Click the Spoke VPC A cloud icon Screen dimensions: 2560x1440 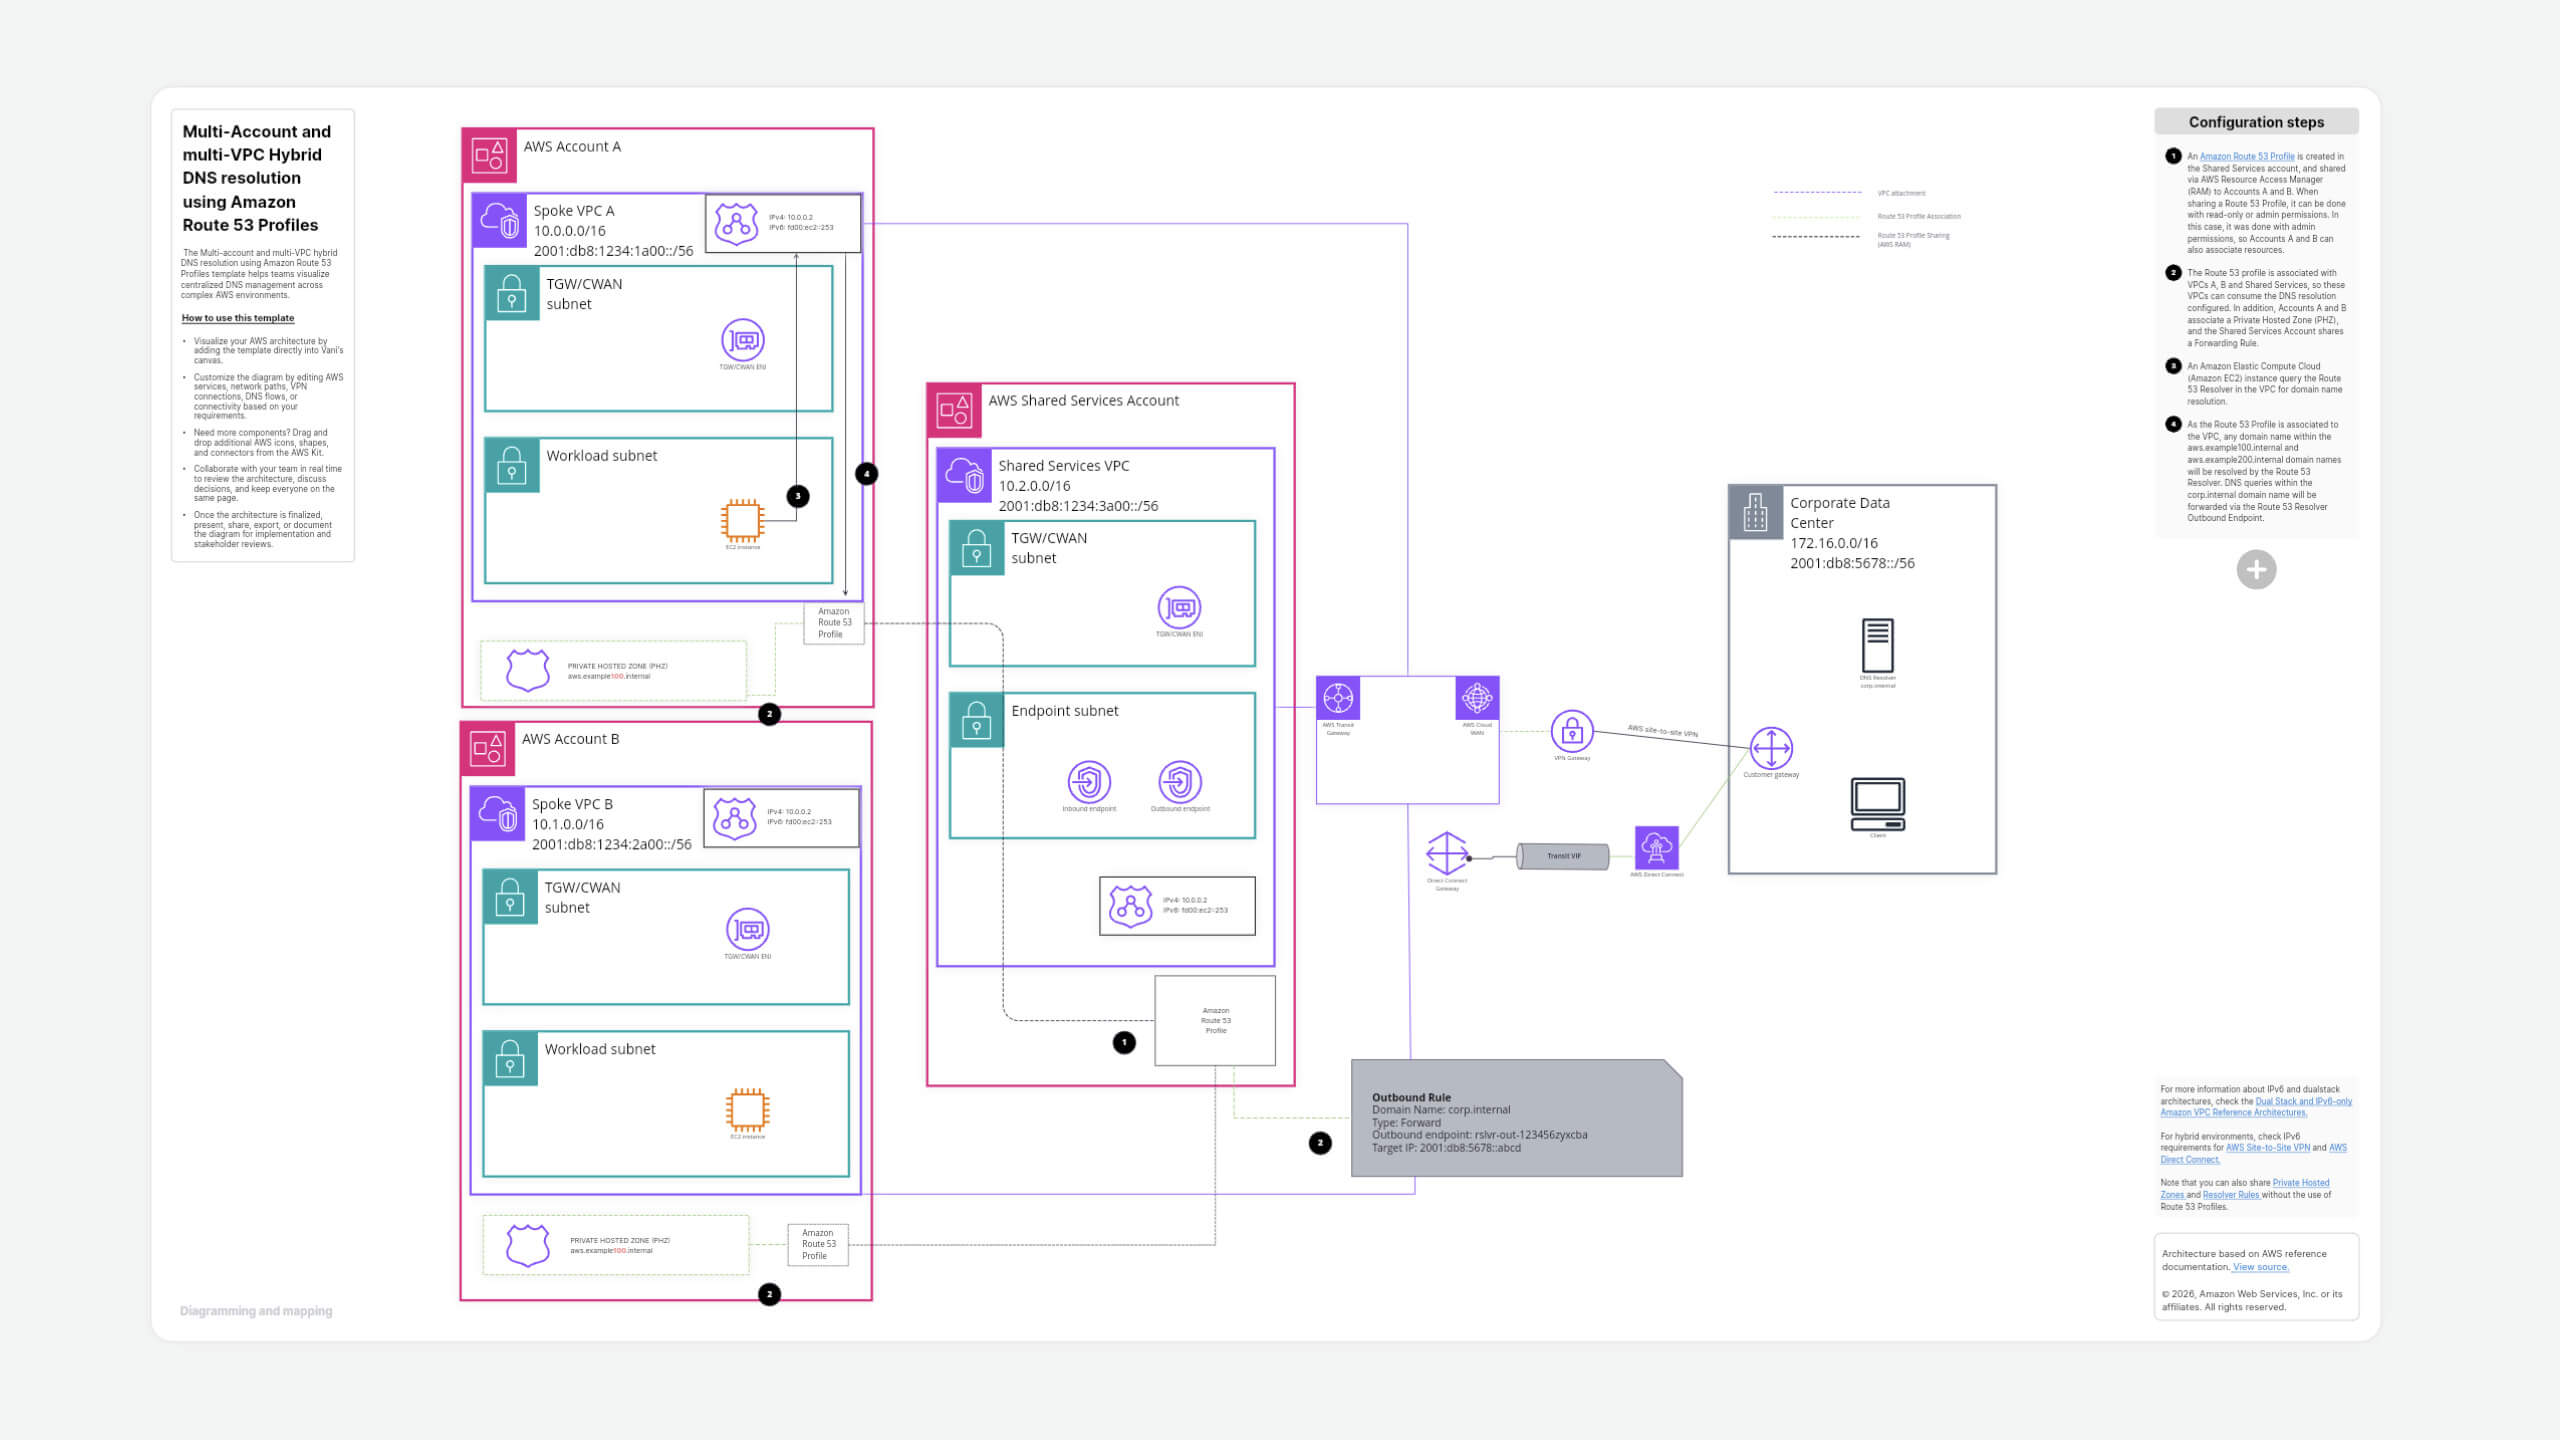point(499,220)
